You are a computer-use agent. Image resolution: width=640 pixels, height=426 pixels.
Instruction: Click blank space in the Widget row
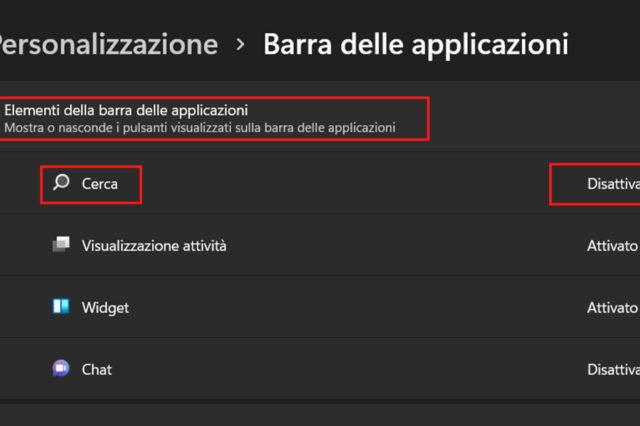pyautogui.click(x=350, y=307)
